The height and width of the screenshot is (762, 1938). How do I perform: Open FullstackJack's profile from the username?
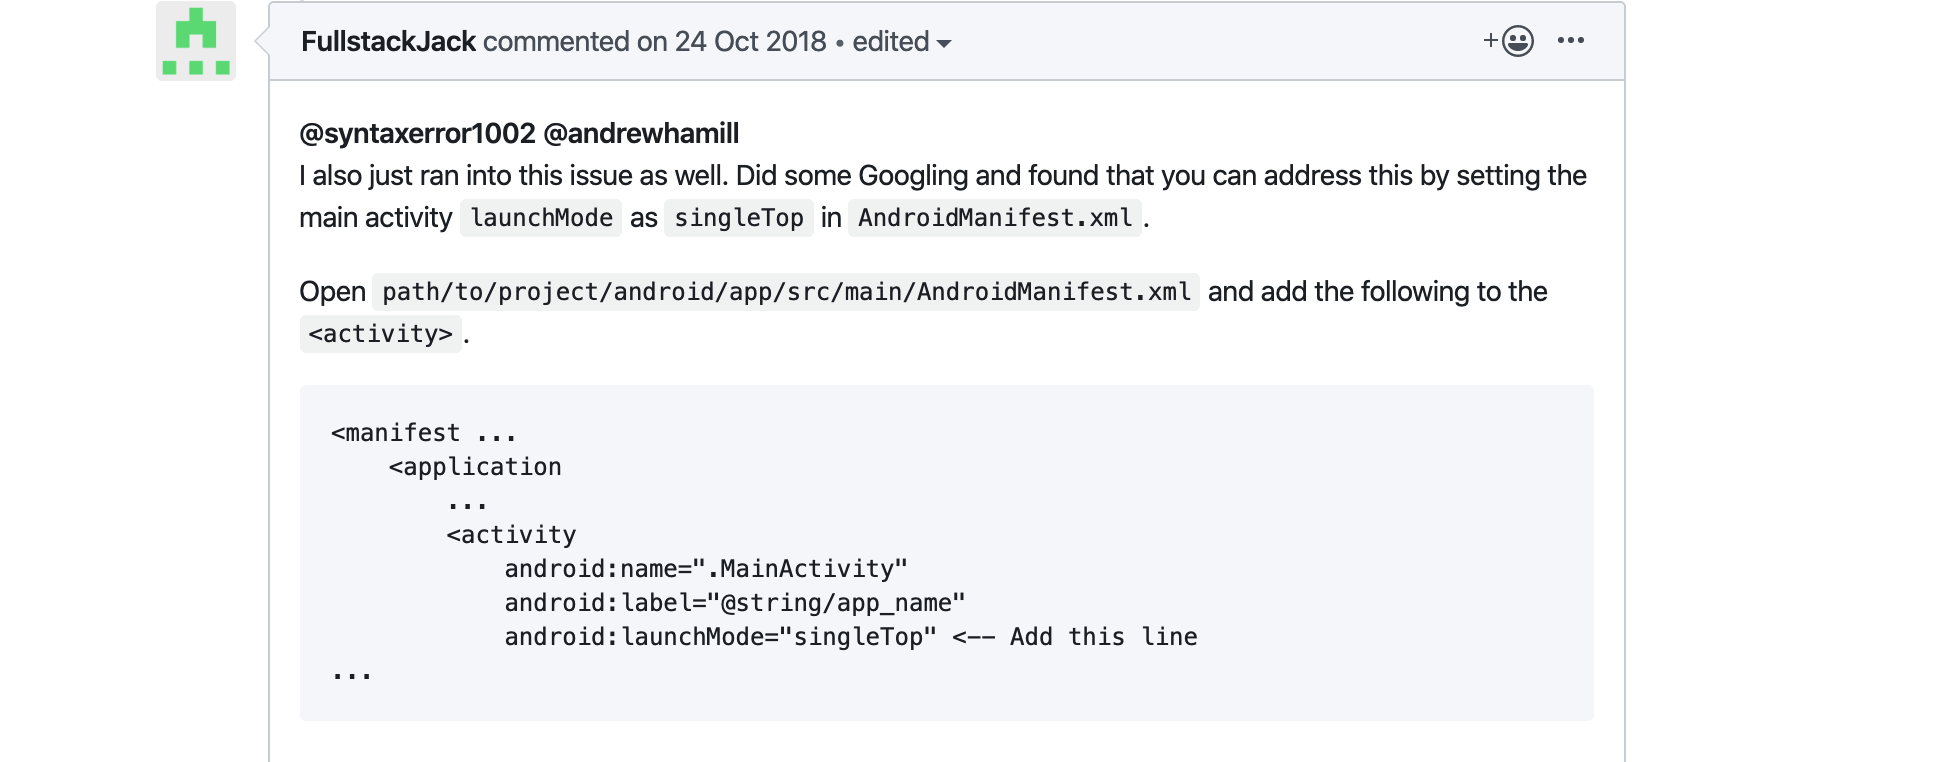(388, 42)
